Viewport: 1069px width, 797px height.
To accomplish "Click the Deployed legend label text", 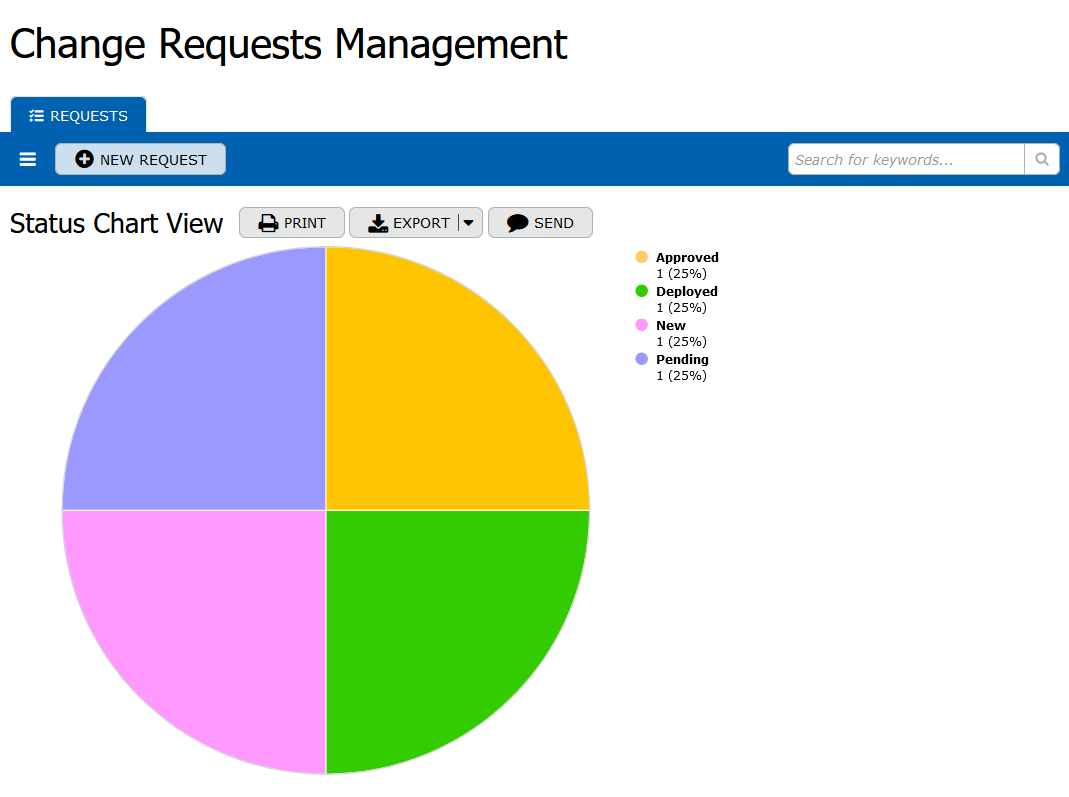I will point(686,292).
